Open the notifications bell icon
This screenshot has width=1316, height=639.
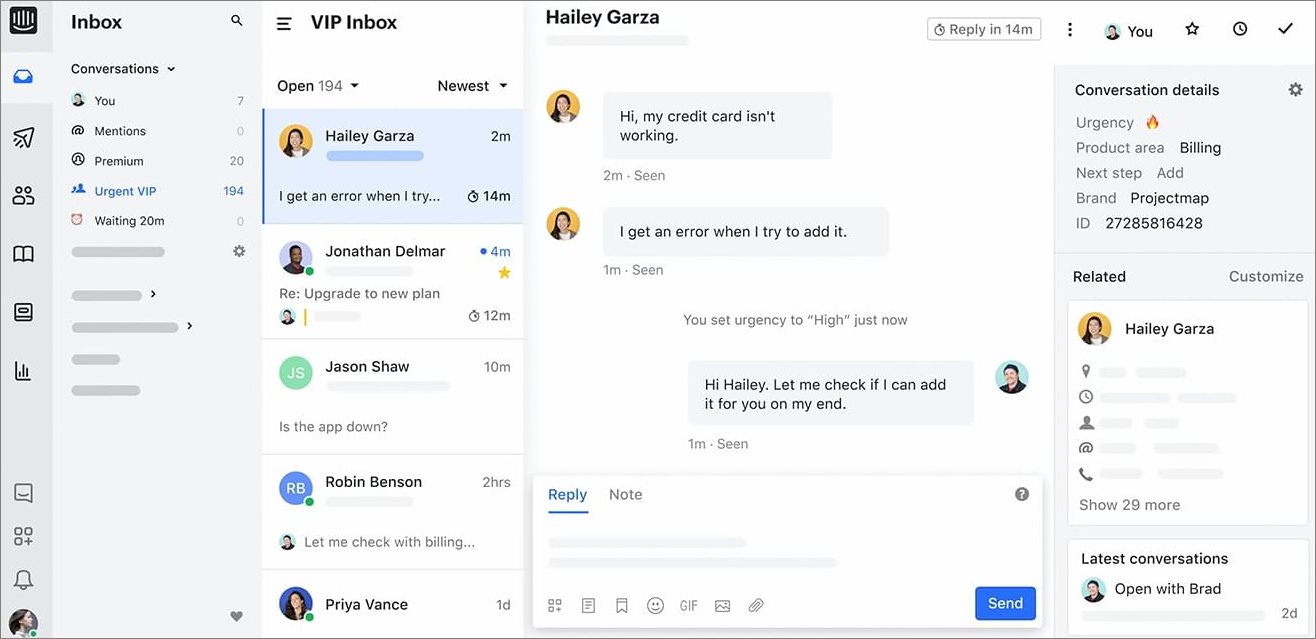[x=23, y=579]
